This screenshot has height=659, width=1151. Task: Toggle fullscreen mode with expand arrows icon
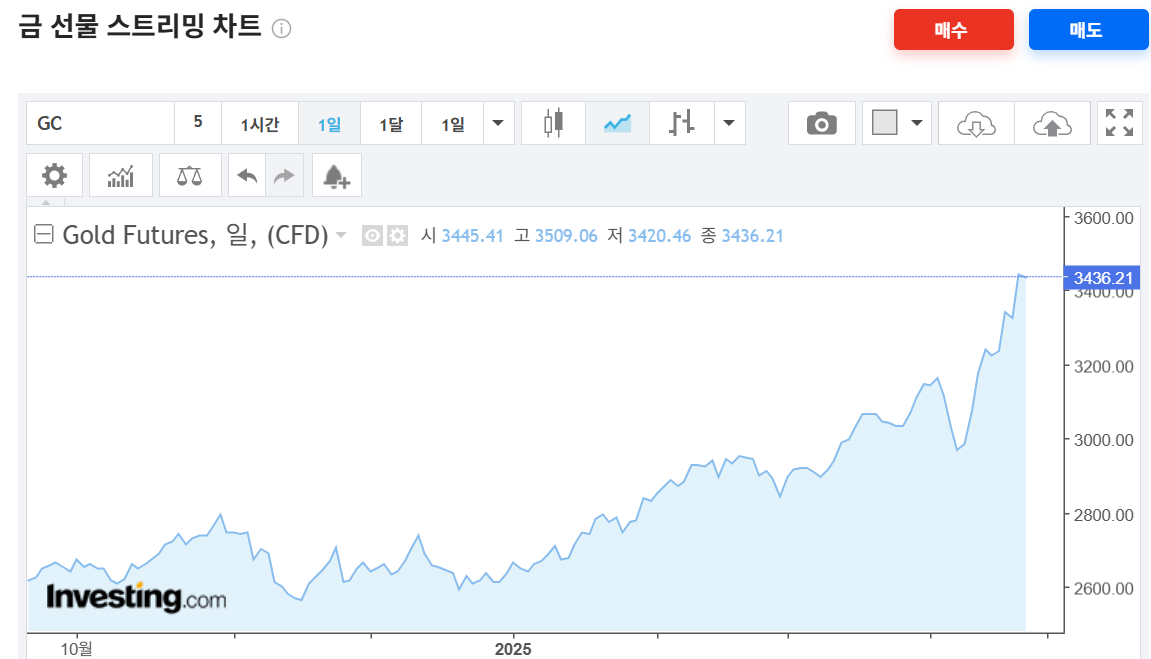point(1119,123)
